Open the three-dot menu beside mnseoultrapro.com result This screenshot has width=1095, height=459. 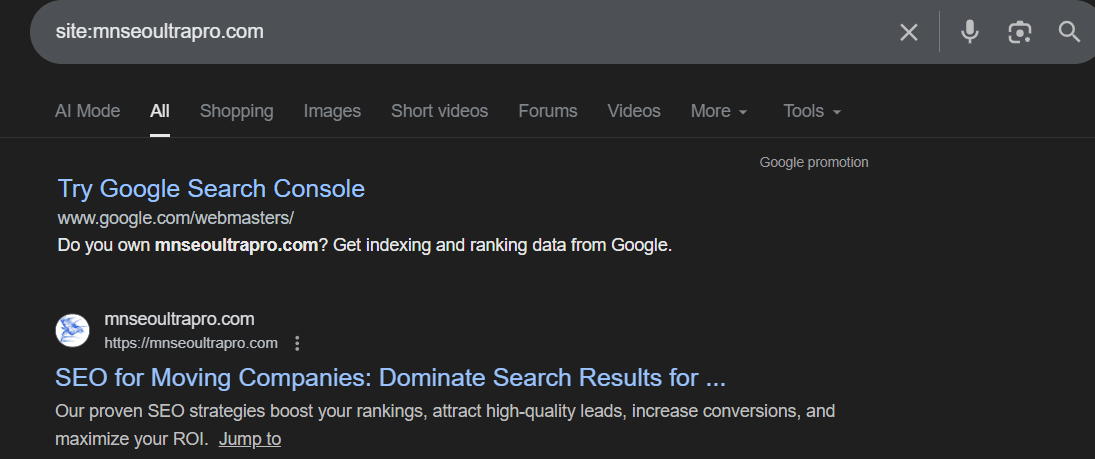pyautogui.click(x=297, y=343)
